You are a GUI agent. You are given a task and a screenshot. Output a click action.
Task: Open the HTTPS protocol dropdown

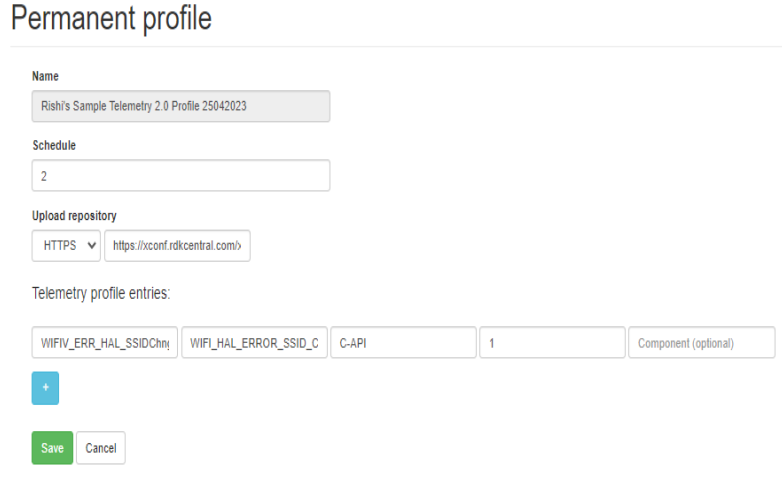pyautogui.click(x=66, y=245)
